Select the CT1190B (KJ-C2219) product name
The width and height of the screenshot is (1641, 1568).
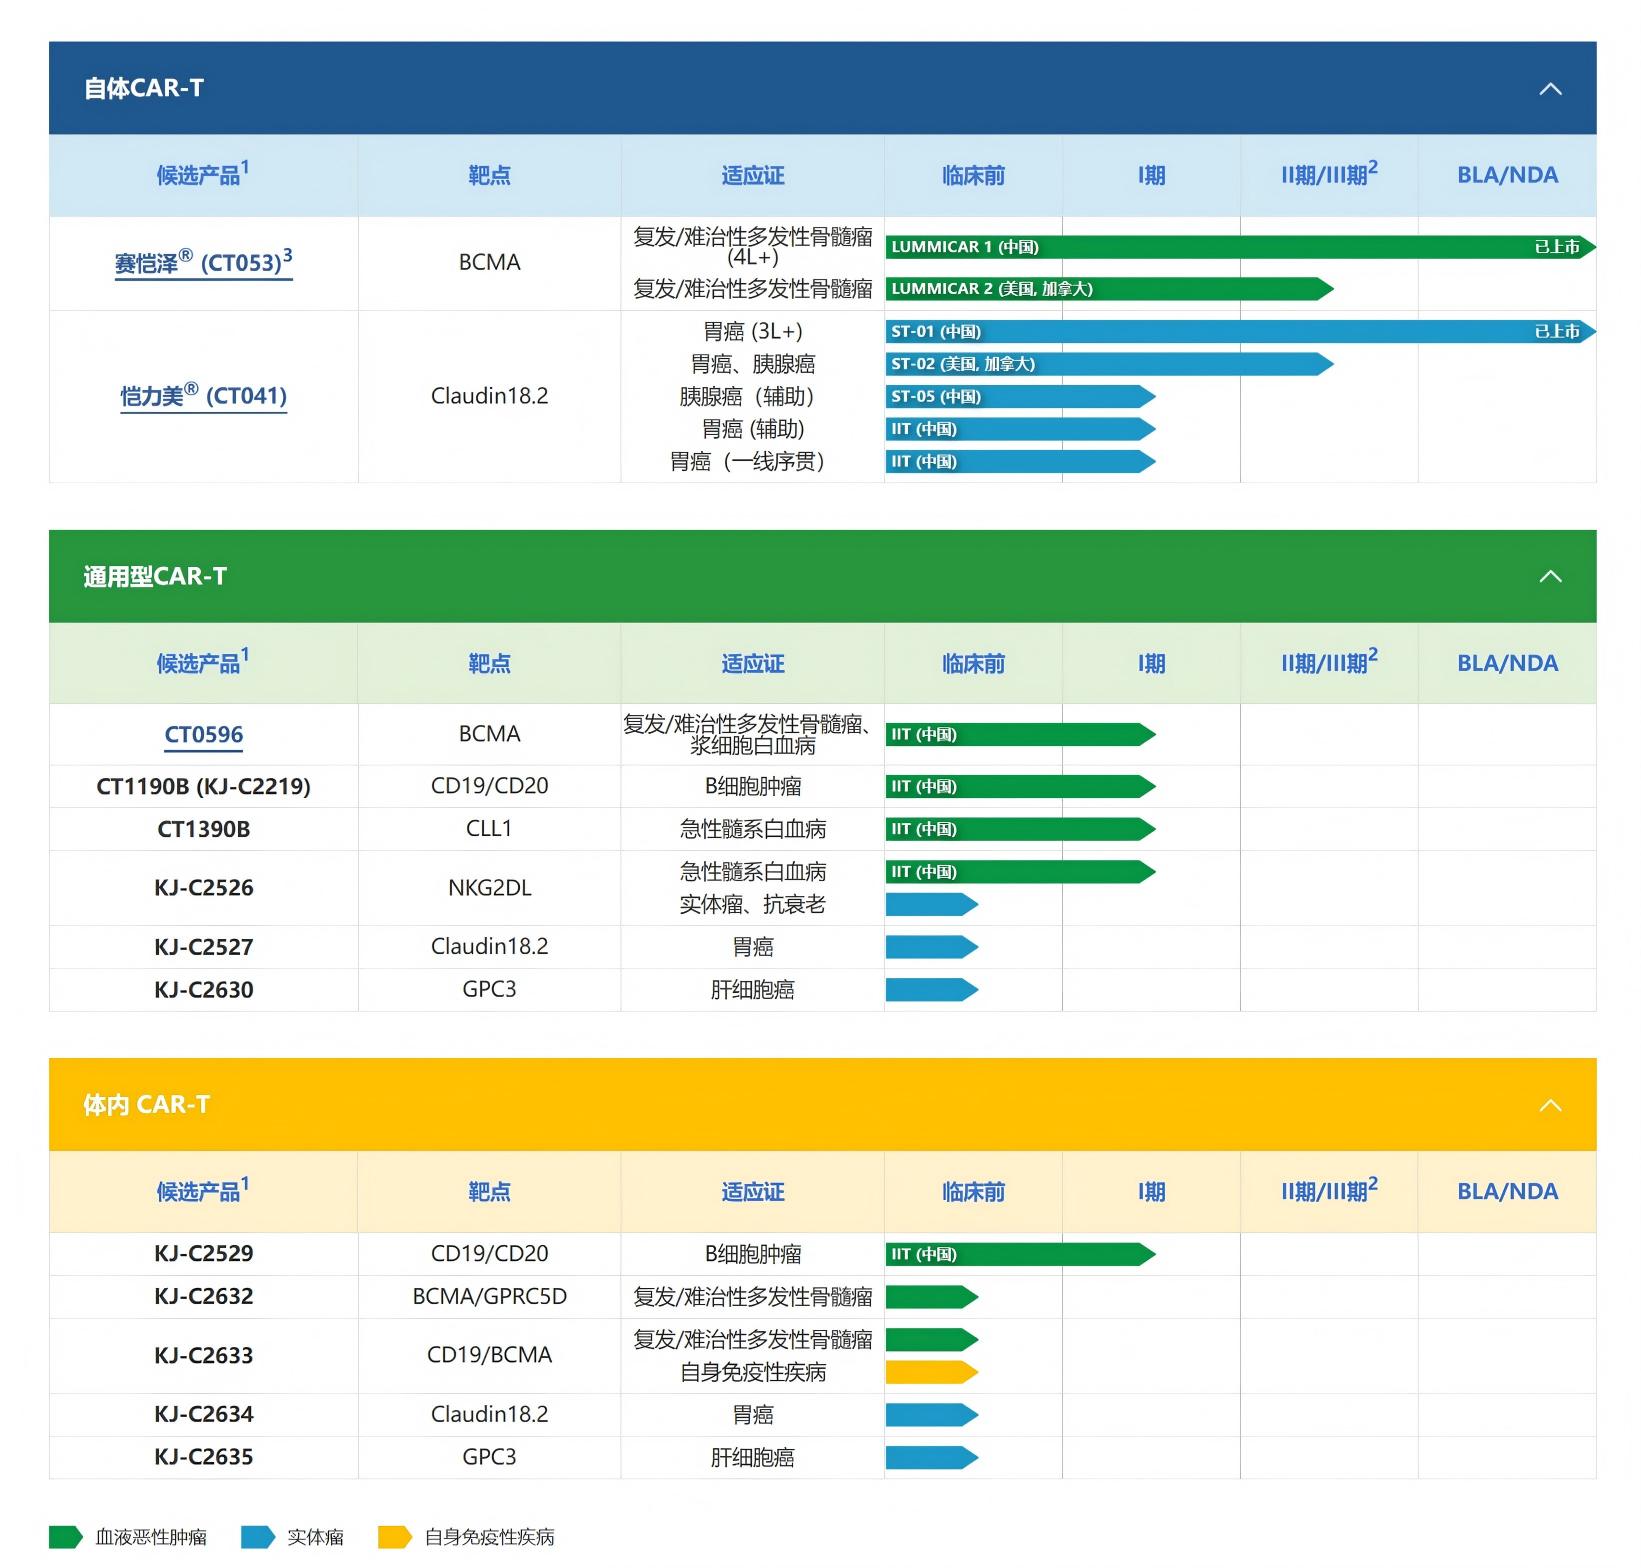coord(204,787)
